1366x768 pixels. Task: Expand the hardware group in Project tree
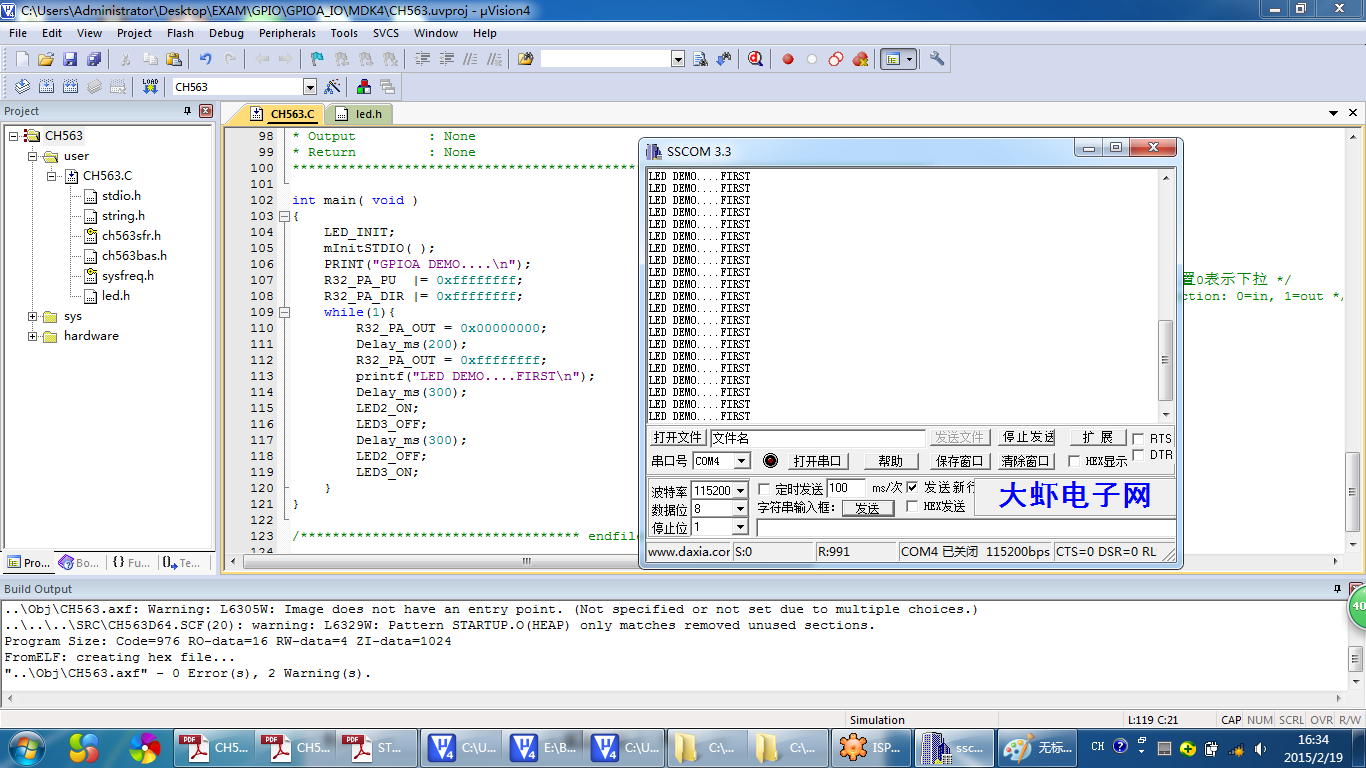point(33,336)
